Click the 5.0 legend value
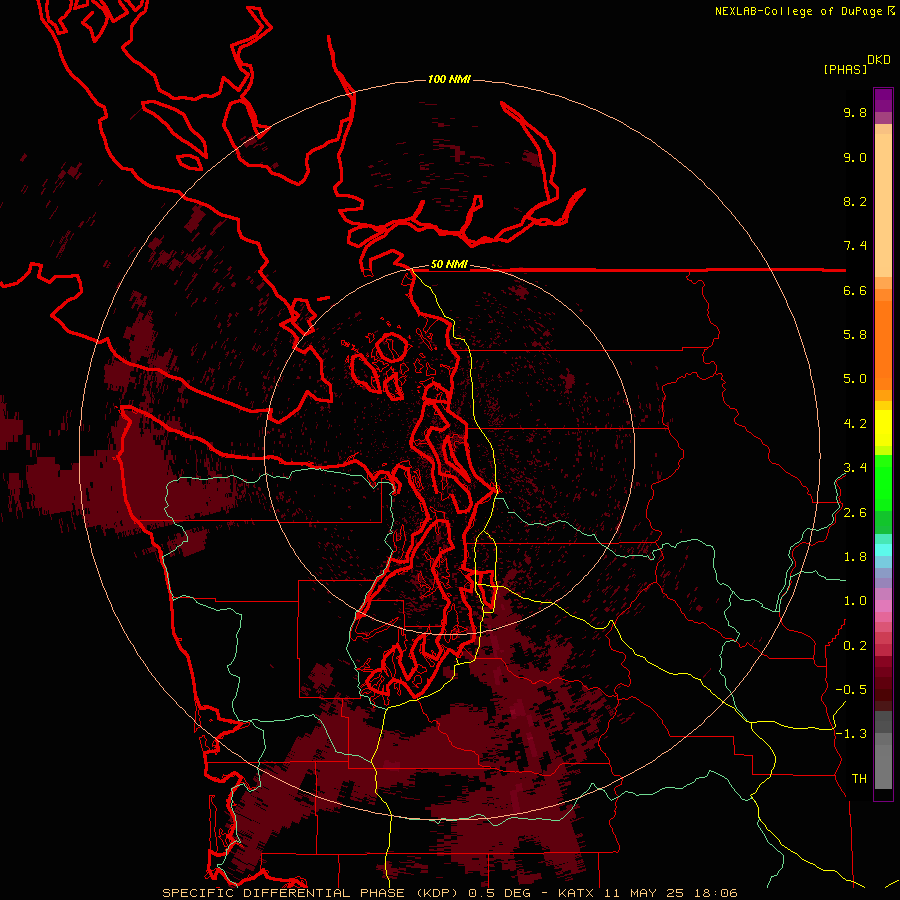900x900 pixels. (x=855, y=379)
